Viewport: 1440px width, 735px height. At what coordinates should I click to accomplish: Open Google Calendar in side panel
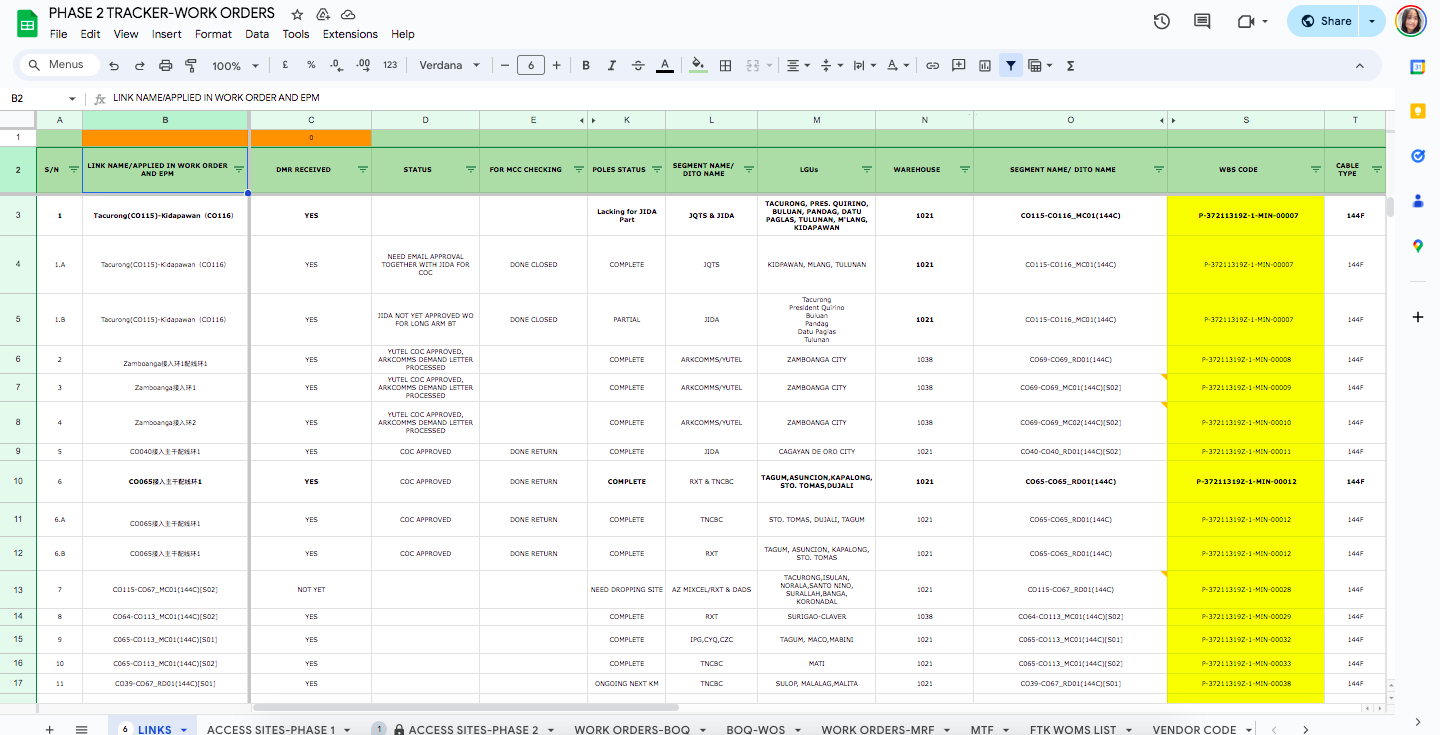pos(1417,66)
